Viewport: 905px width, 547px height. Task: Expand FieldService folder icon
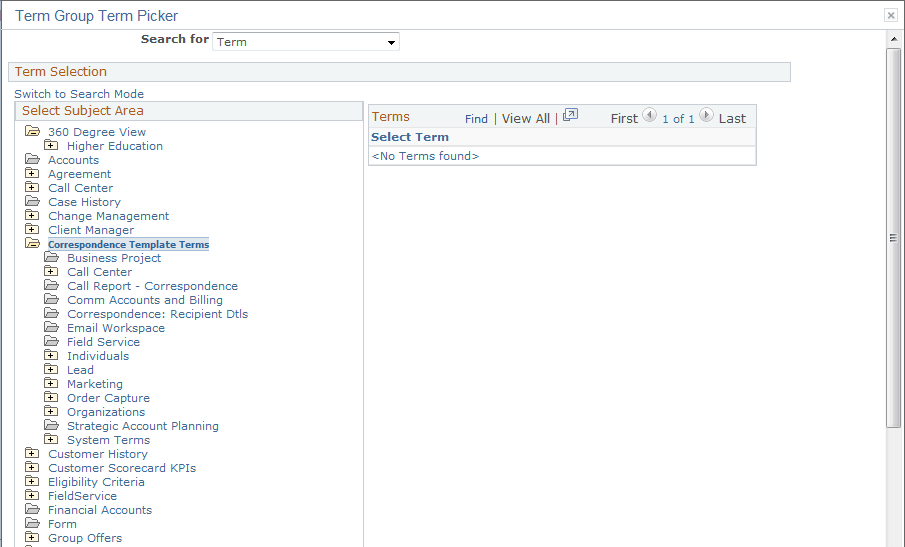click(32, 495)
